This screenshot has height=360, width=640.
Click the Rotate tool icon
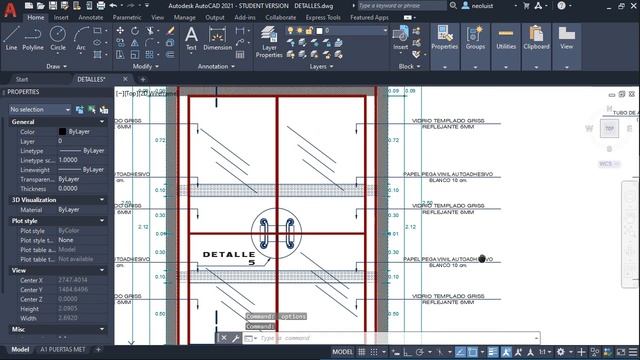[135, 31]
